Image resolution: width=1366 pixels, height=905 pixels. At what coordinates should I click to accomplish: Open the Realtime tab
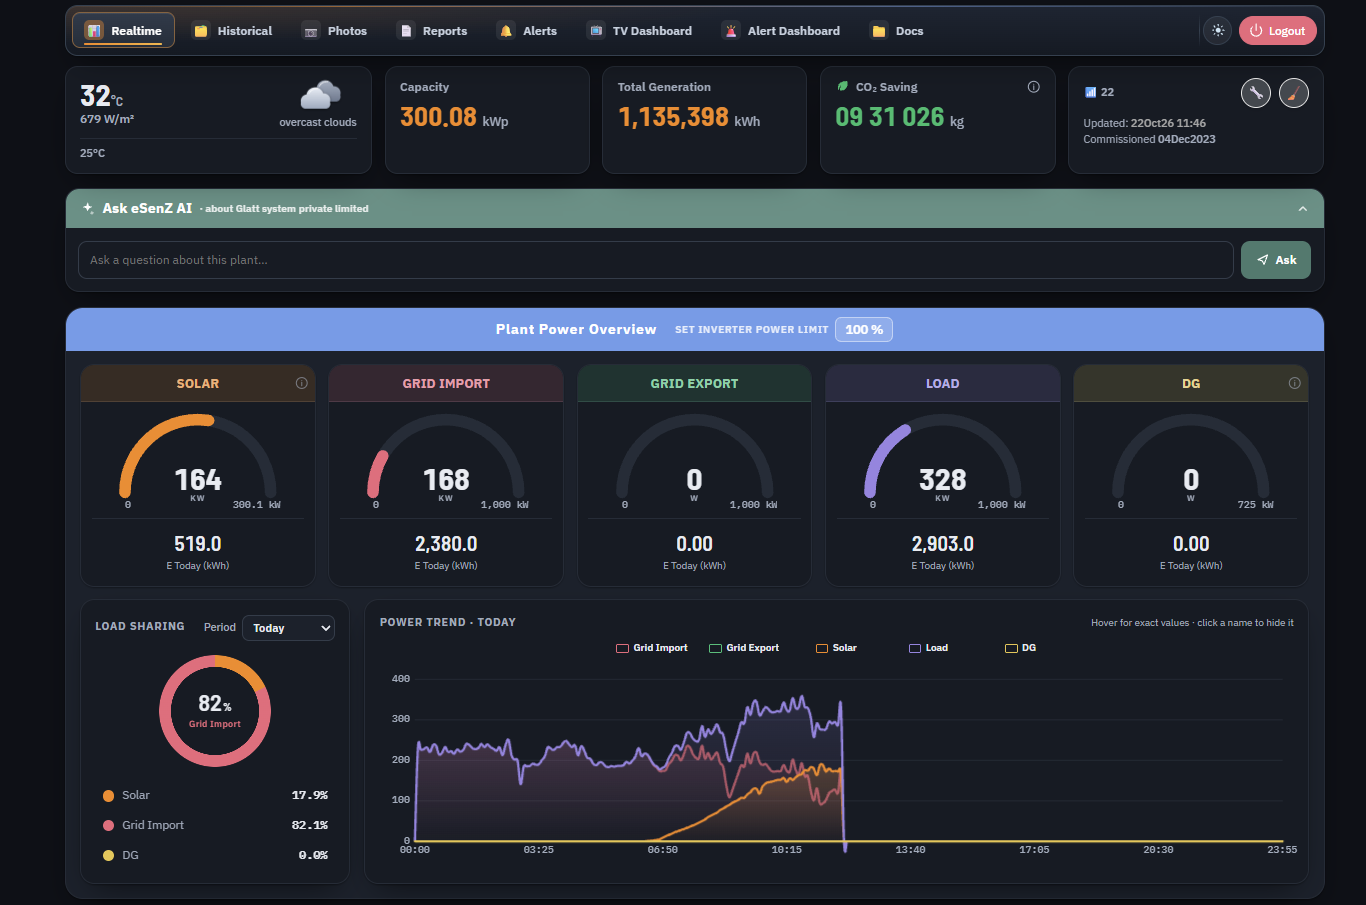click(x=123, y=31)
